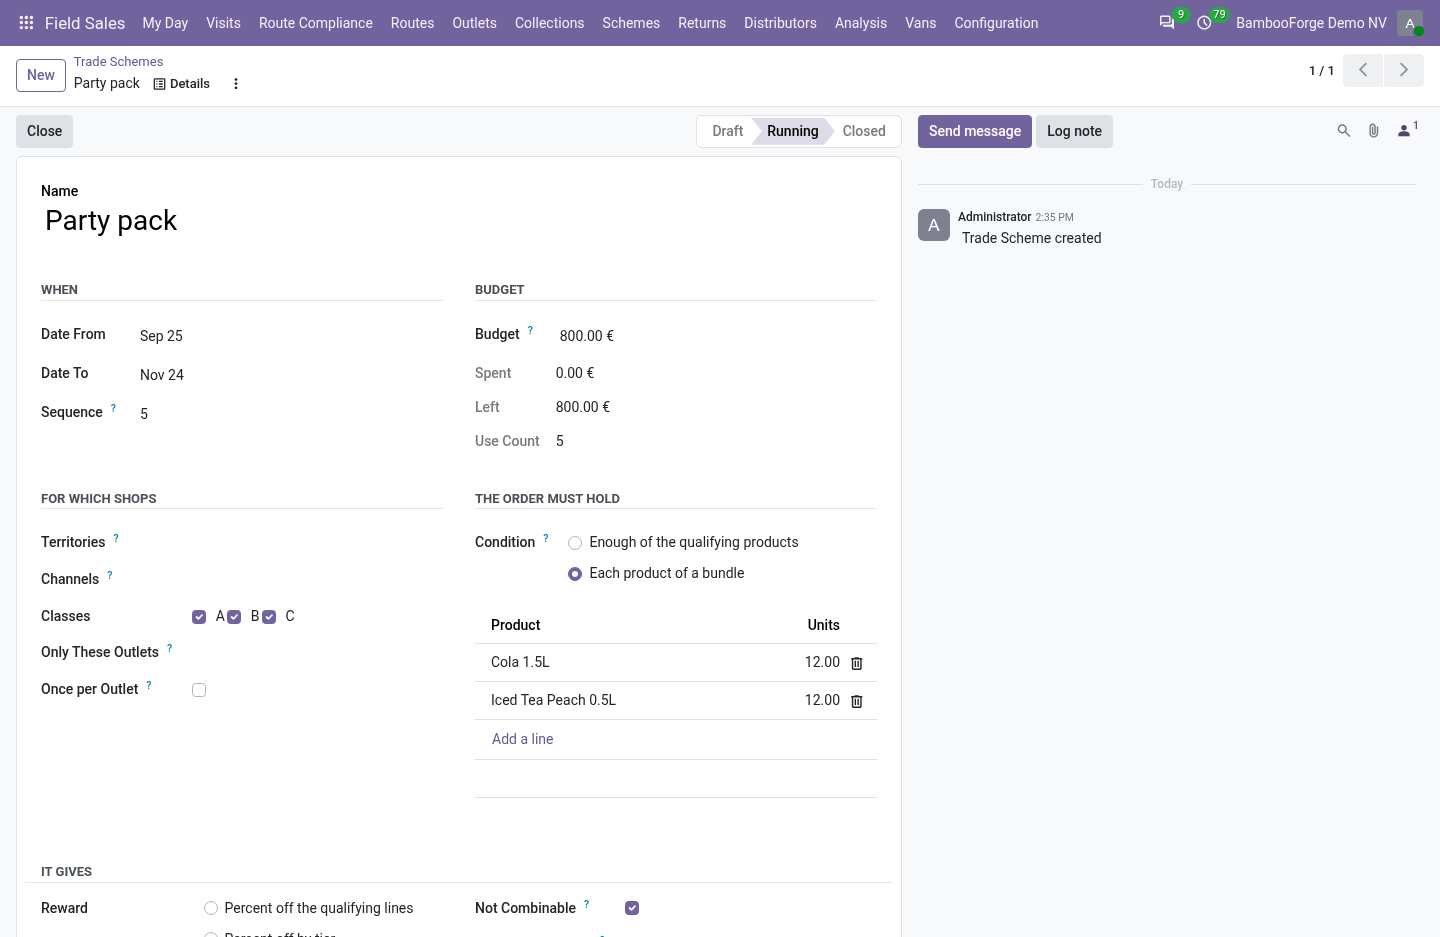Enable the Once per Outlet checkbox
The width and height of the screenshot is (1440, 937).
click(x=199, y=690)
